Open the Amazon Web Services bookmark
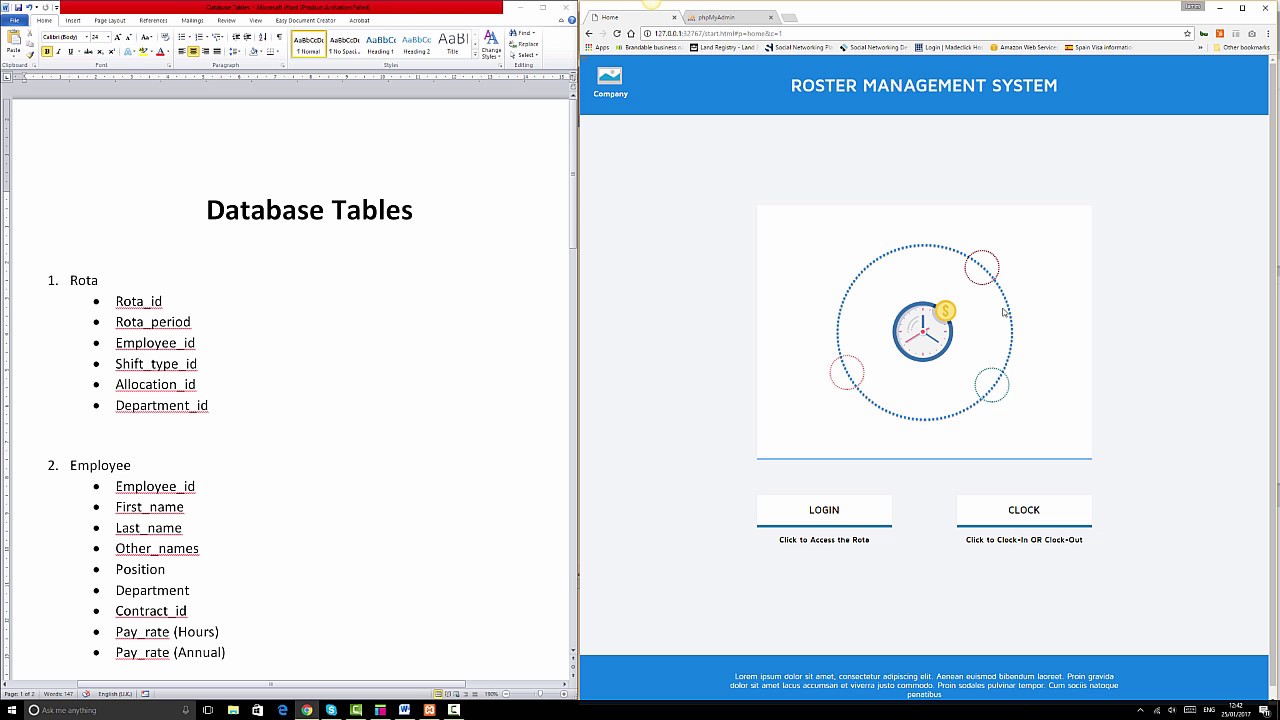The image size is (1280, 720). tap(1024, 47)
